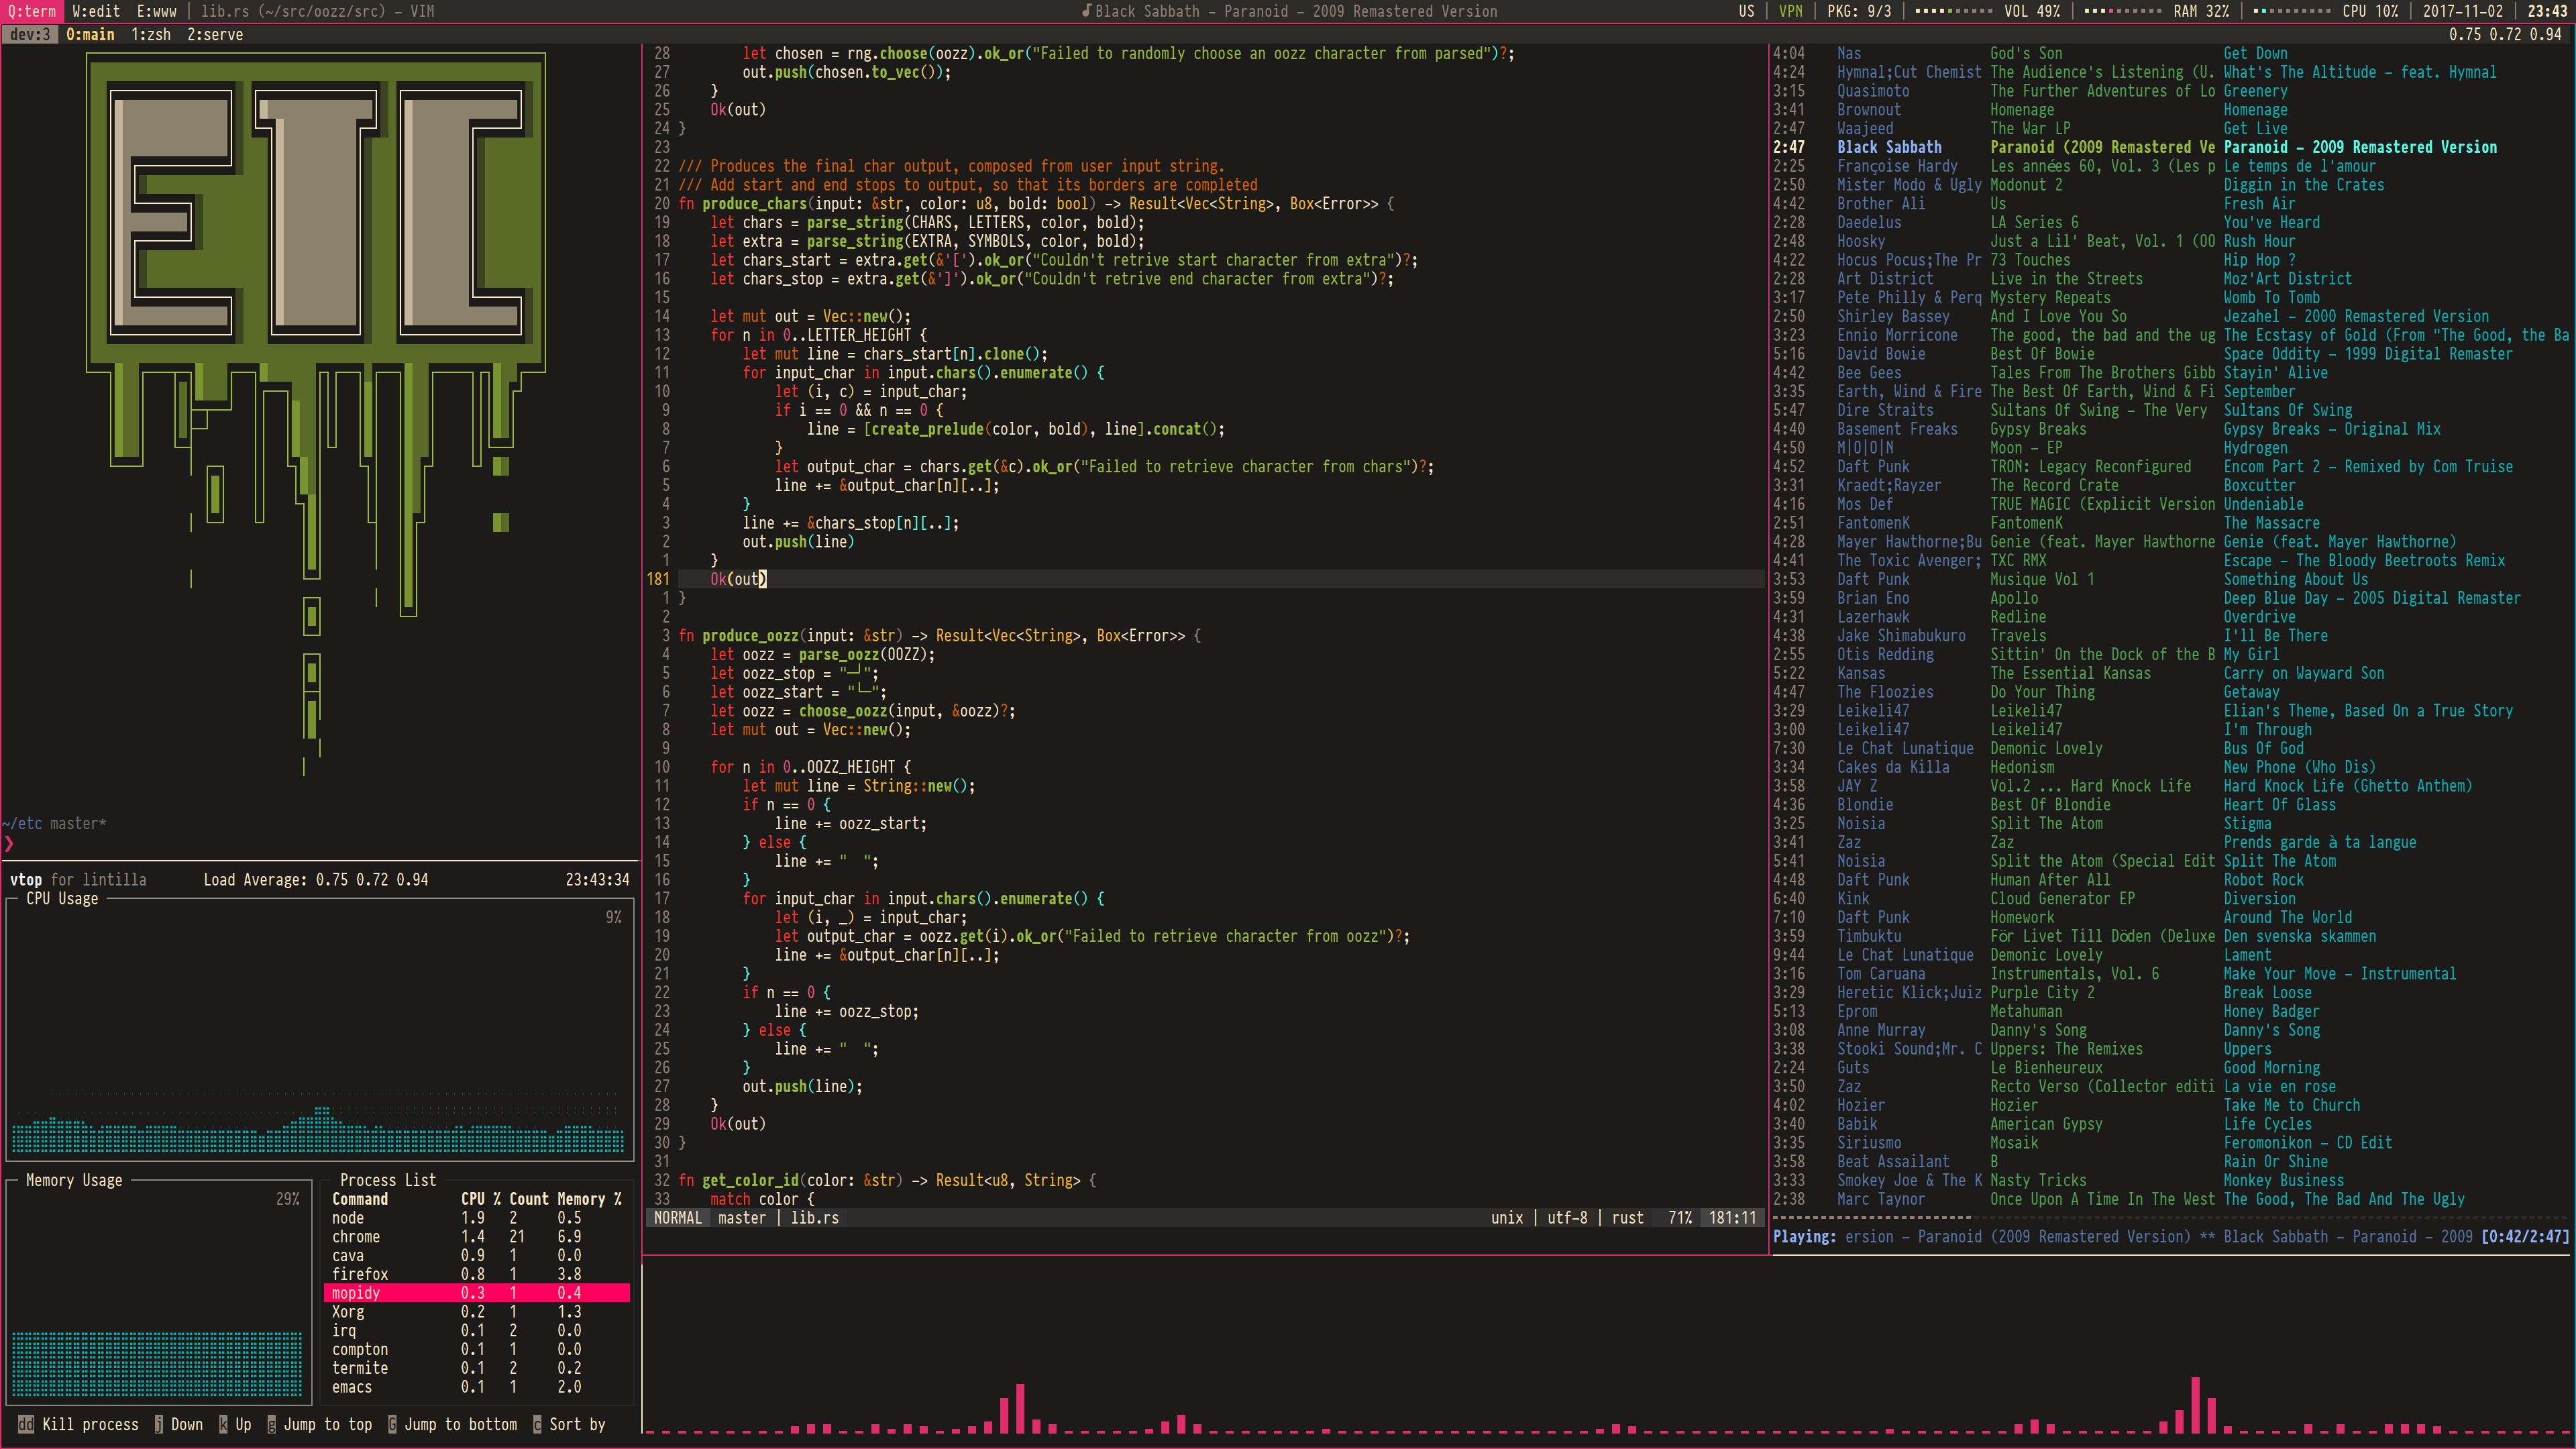Click the 'g' key icon for Jump to top

click(271, 1424)
